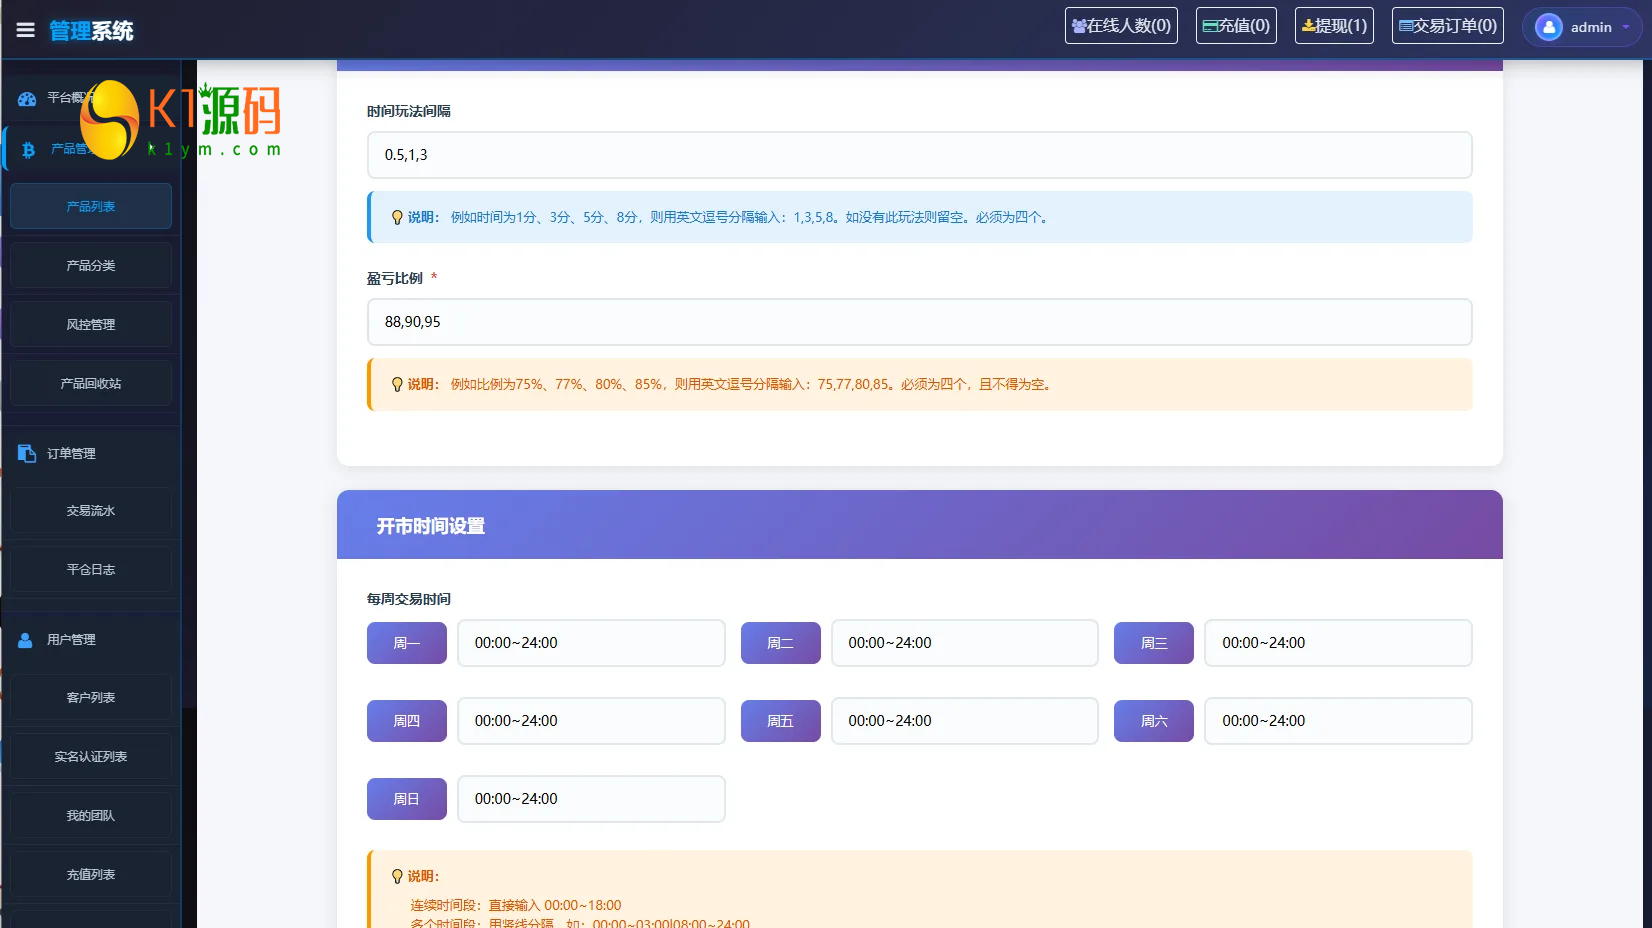Click the admin avatar icon
1652x928 pixels.
(x=1548, y=27)
